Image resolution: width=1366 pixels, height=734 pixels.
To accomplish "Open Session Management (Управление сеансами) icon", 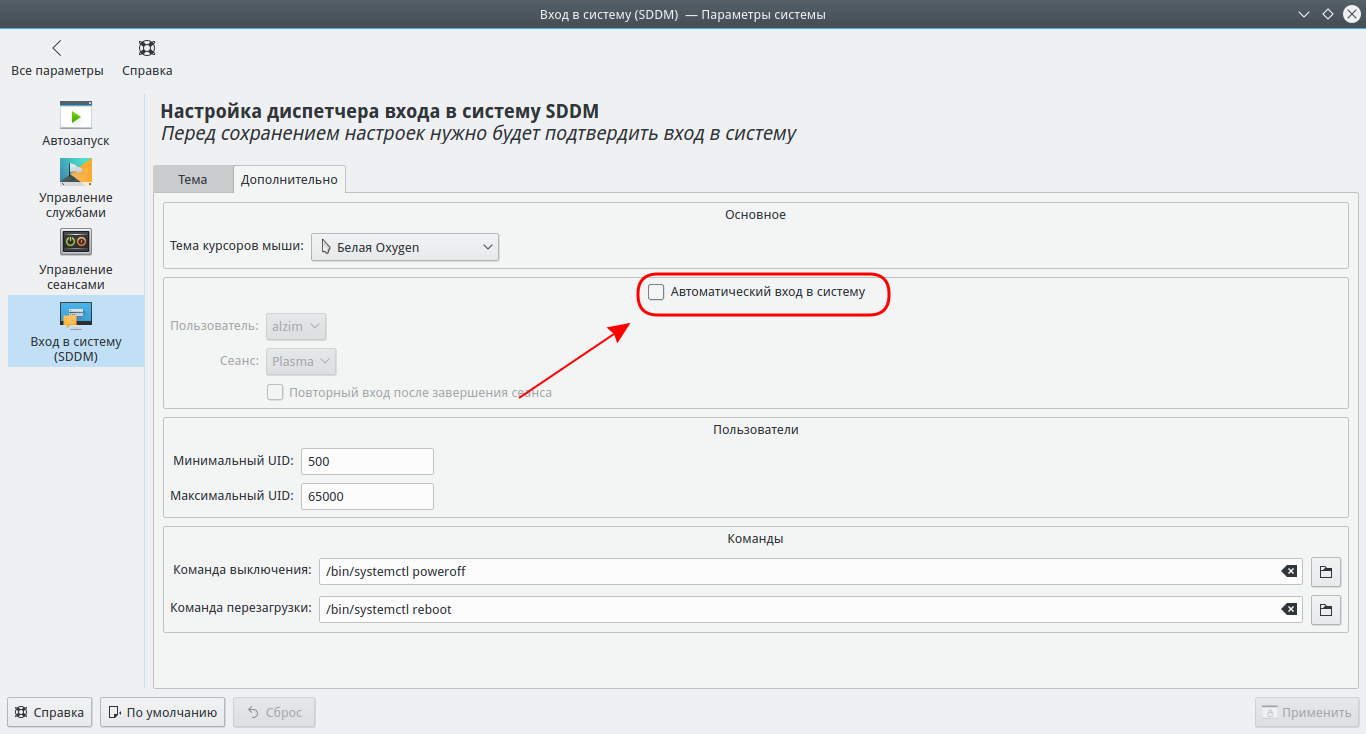I will pos(76,243).
